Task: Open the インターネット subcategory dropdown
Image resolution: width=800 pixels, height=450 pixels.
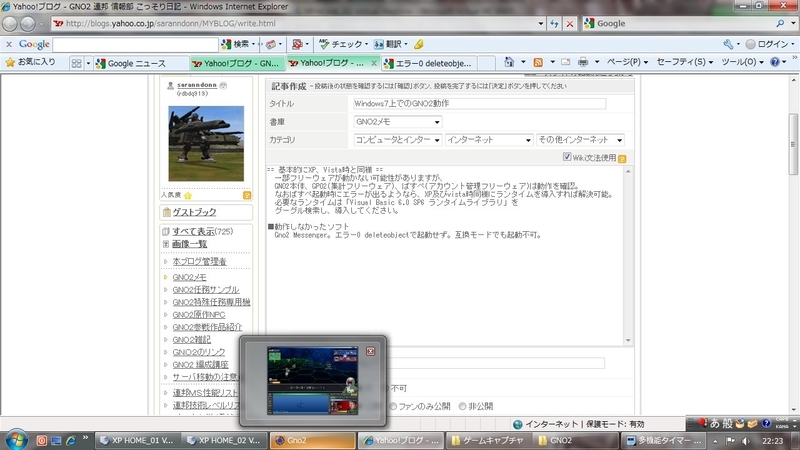Action: point(489,140)
